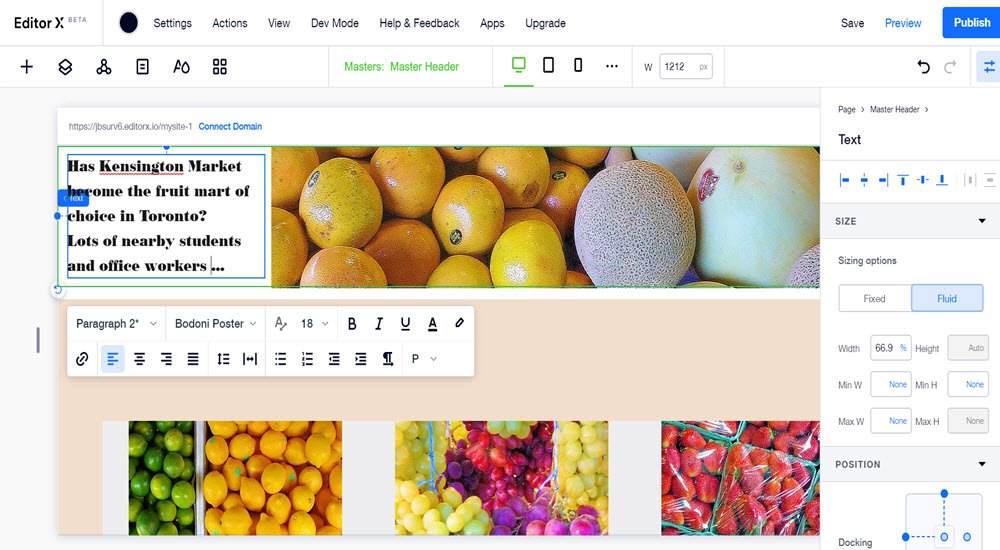Open the Layers panel icon

pos(65,66)
